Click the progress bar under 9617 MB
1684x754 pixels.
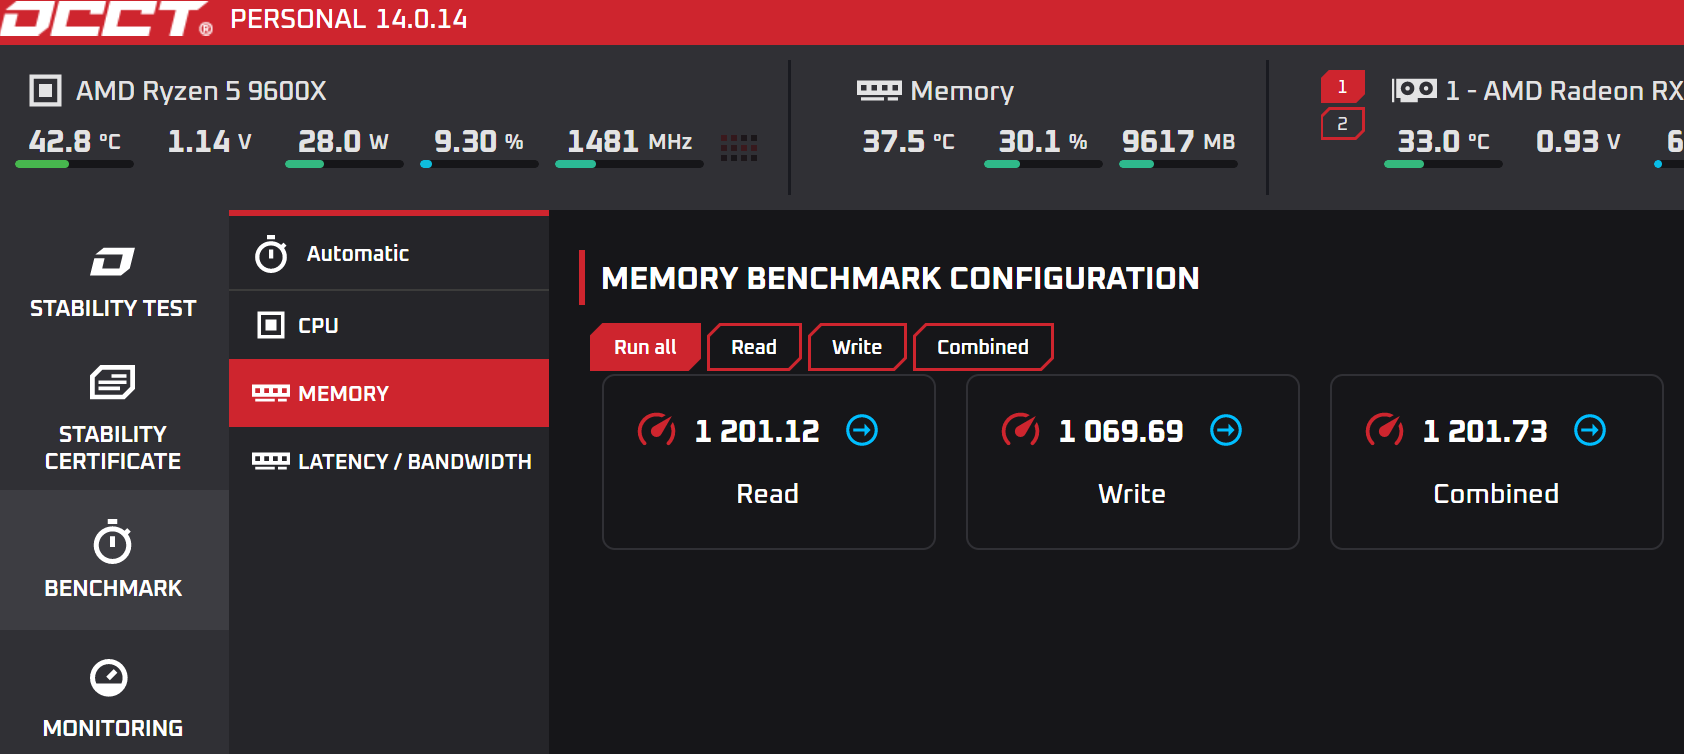(x=1178, y=164)
